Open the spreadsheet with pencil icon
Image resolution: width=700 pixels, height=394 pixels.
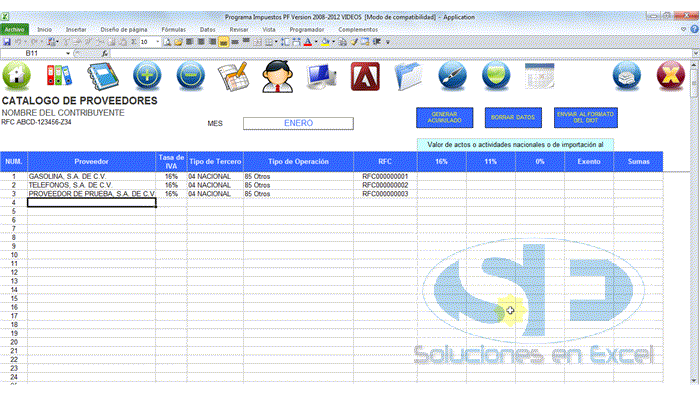coord(233,76)
